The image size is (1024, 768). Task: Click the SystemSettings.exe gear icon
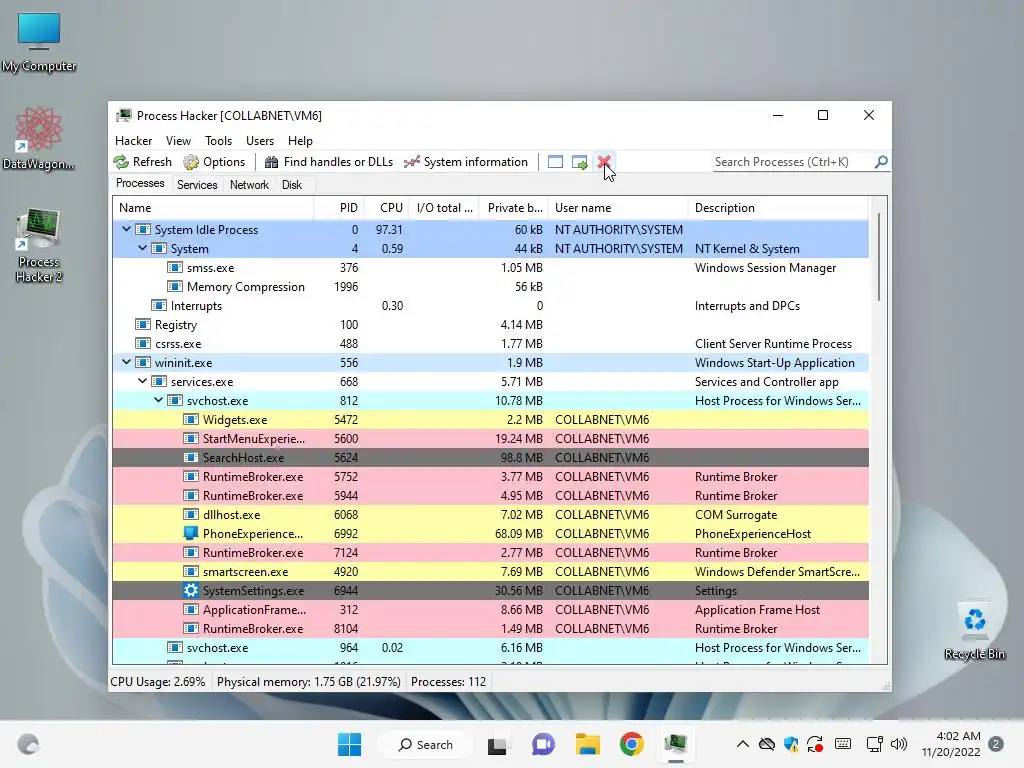coord(191,590)
